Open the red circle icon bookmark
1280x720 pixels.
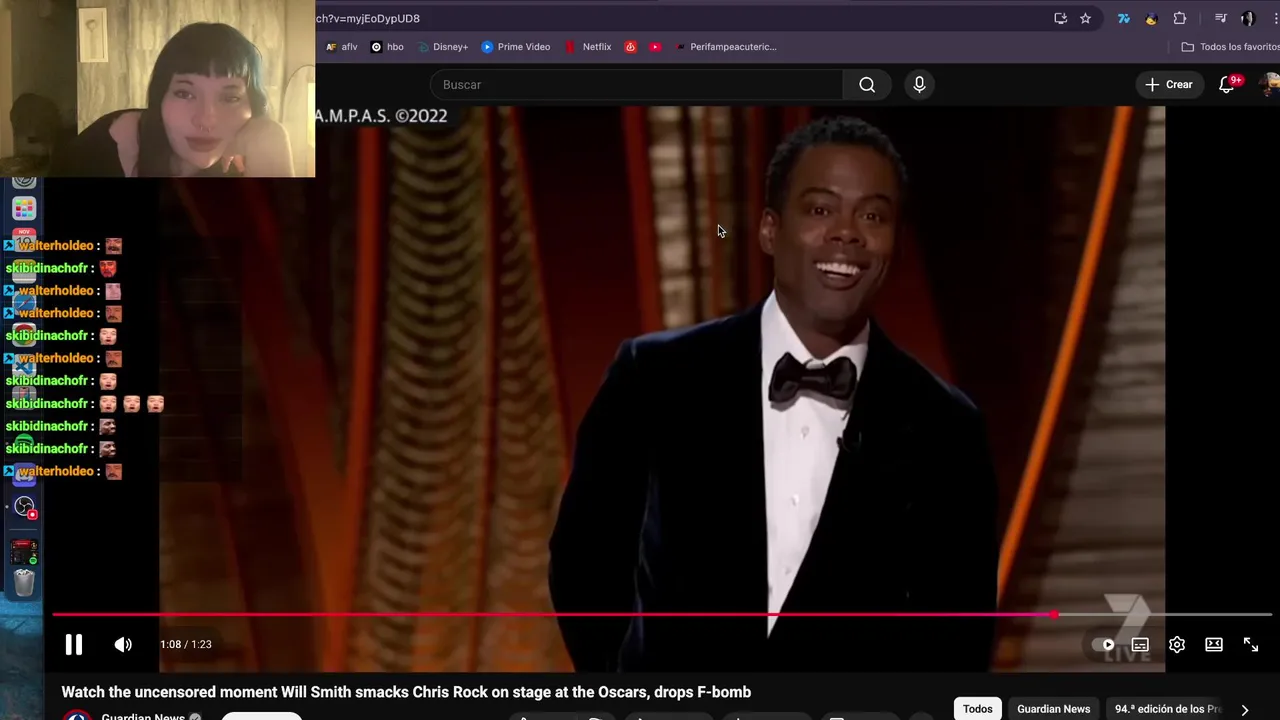coord(630,47)
